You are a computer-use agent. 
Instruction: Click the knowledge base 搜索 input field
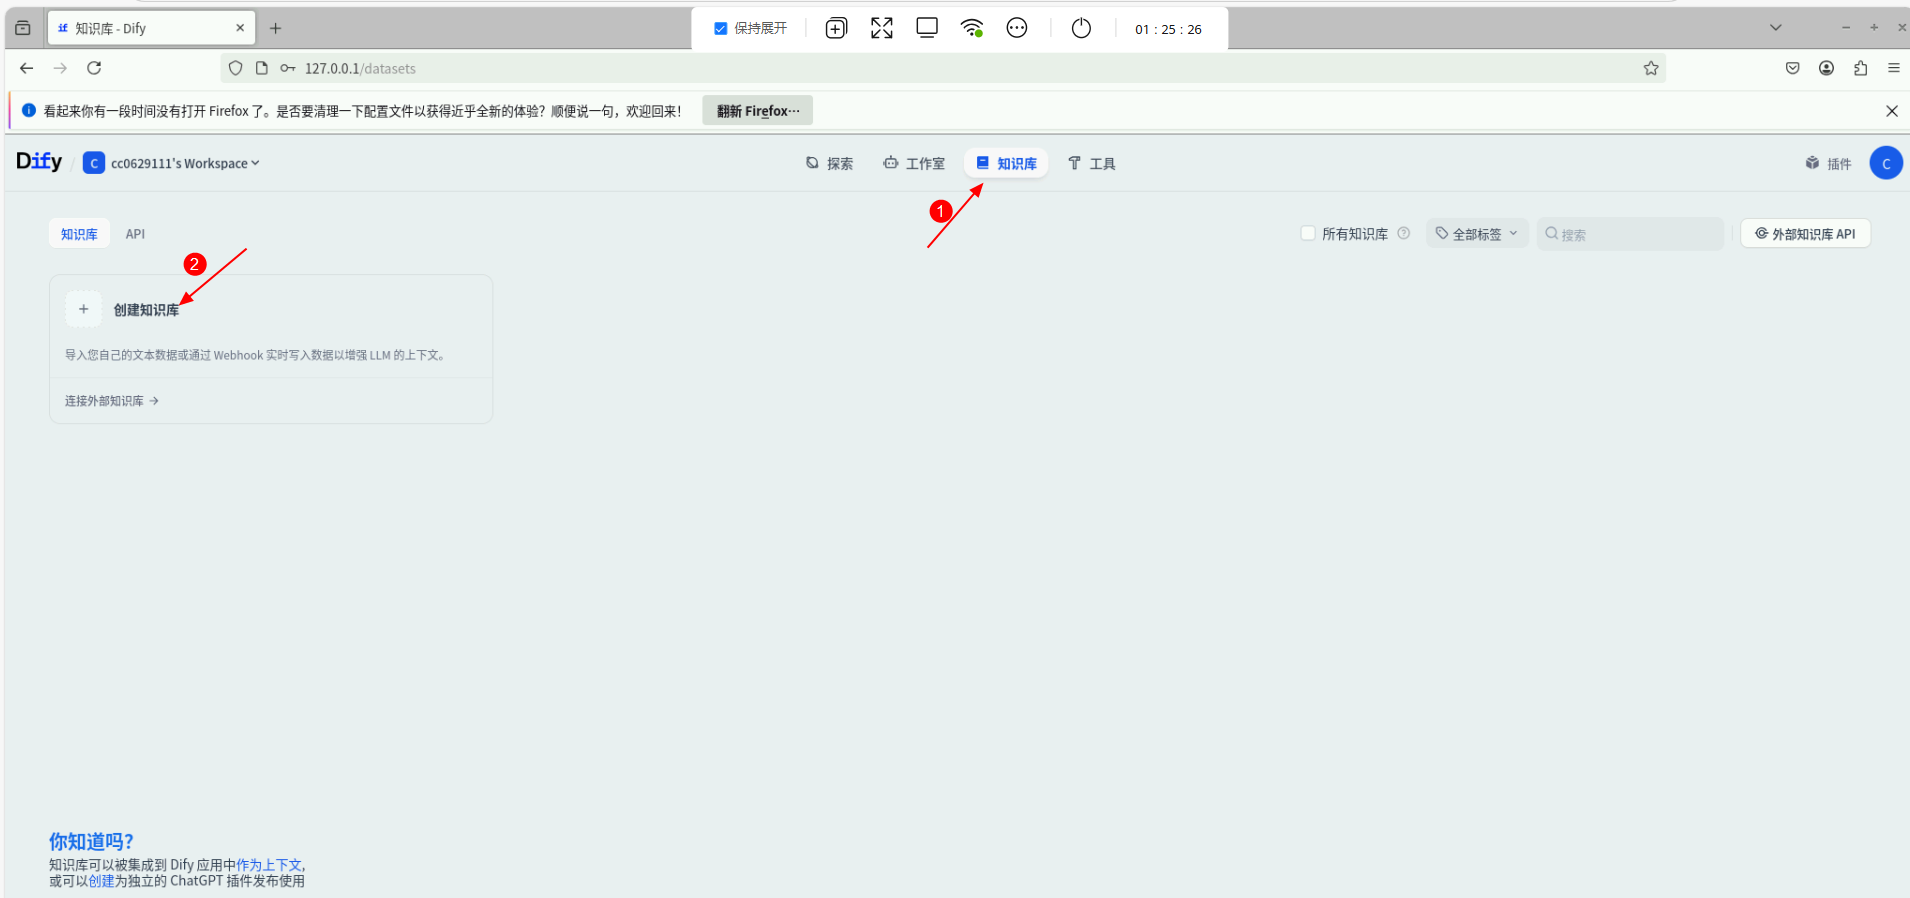click(x=1631, y=234)
